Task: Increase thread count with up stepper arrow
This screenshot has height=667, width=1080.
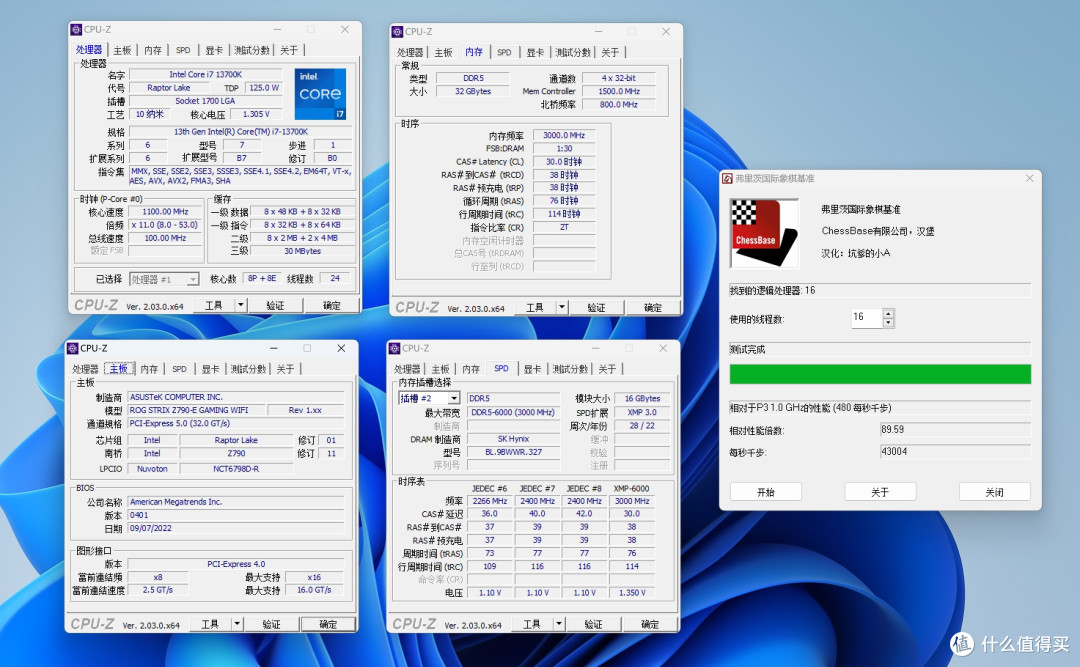Action: 889,314
